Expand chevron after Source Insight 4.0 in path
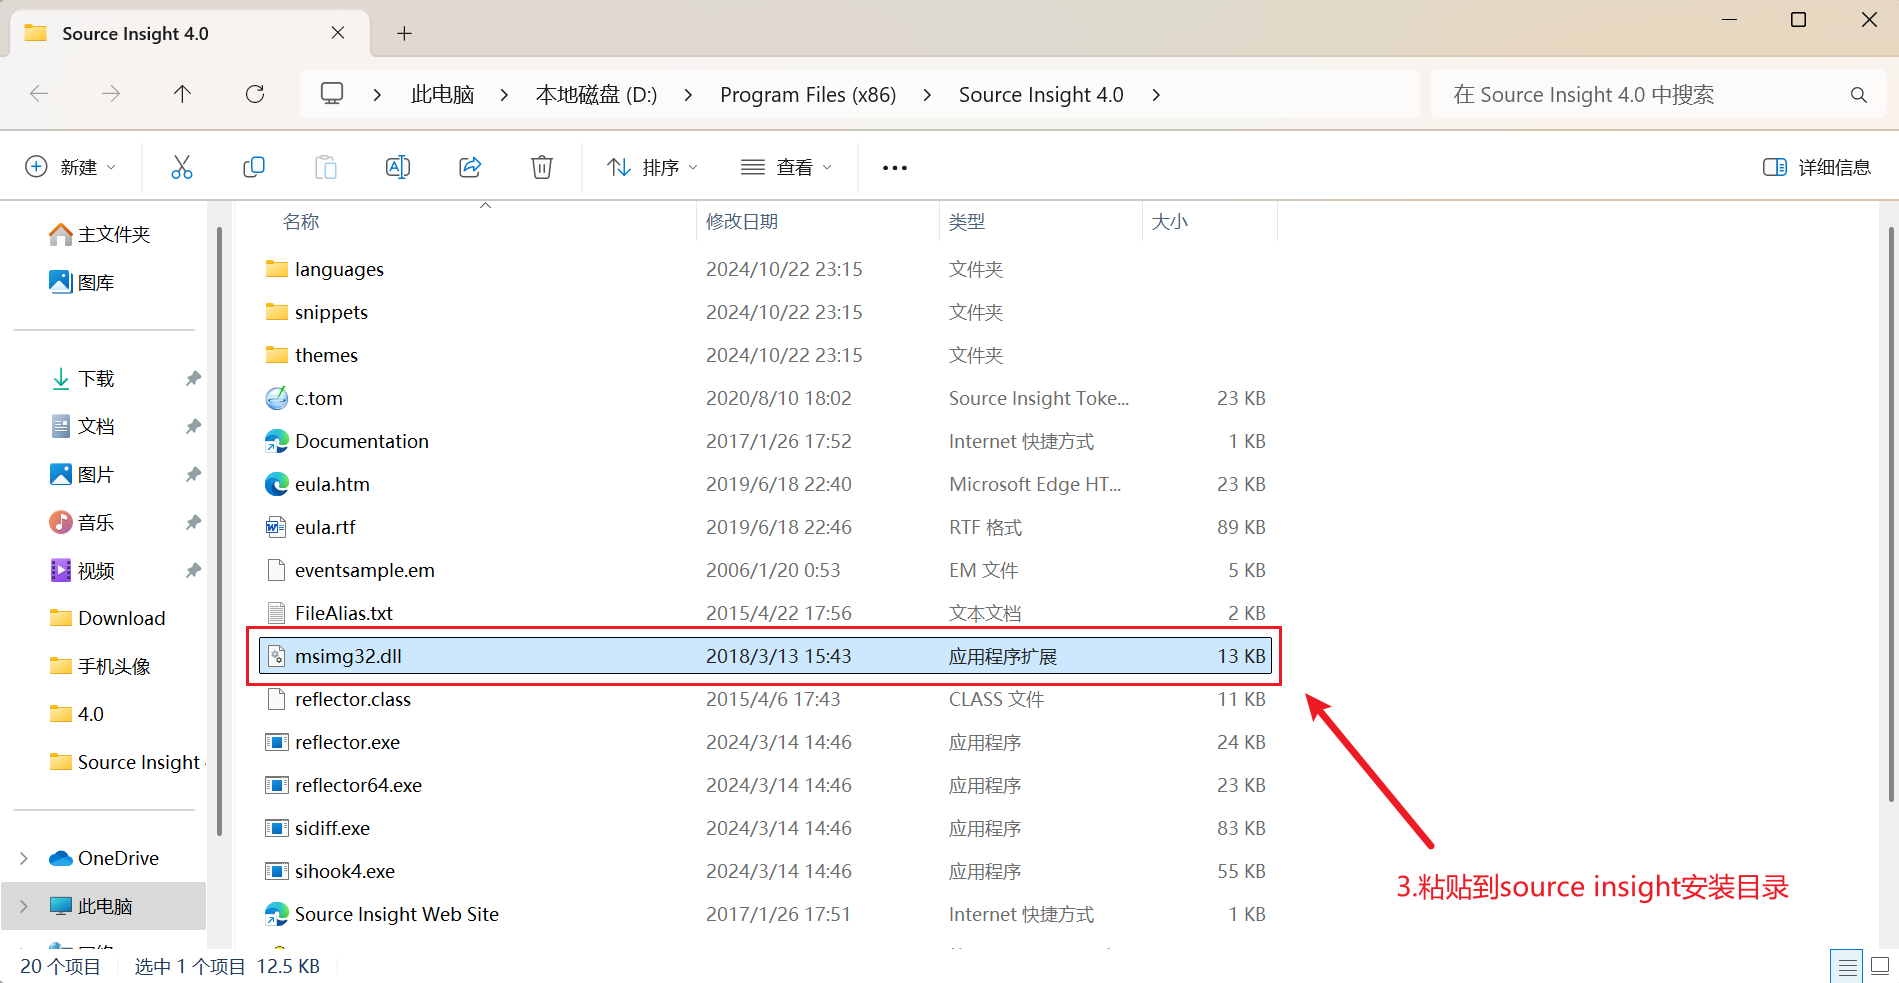 tap(1156, 95)
